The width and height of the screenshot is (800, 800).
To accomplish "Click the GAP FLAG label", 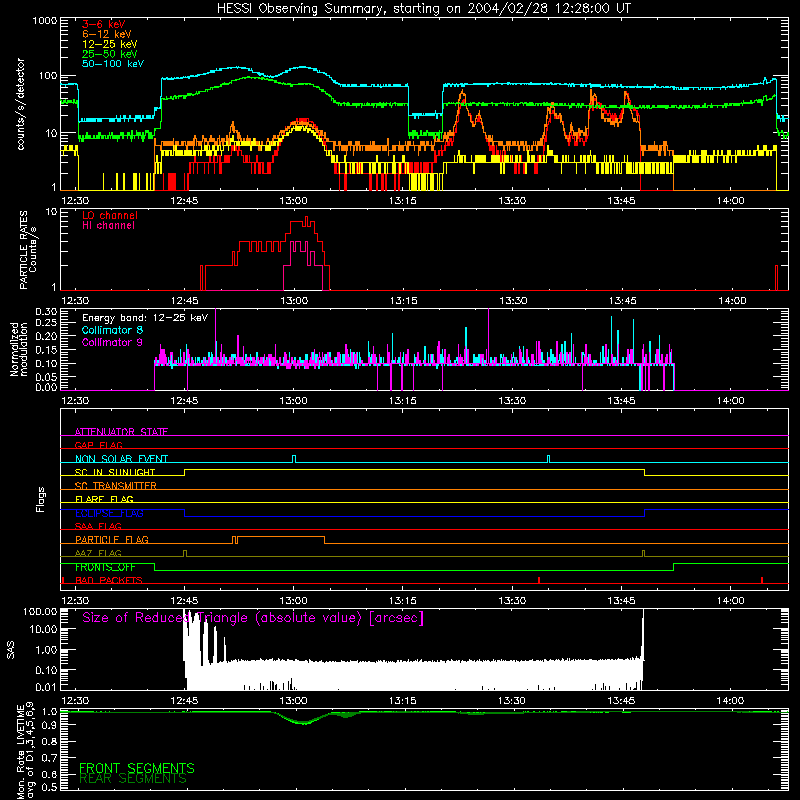I will tap(98, 445).
